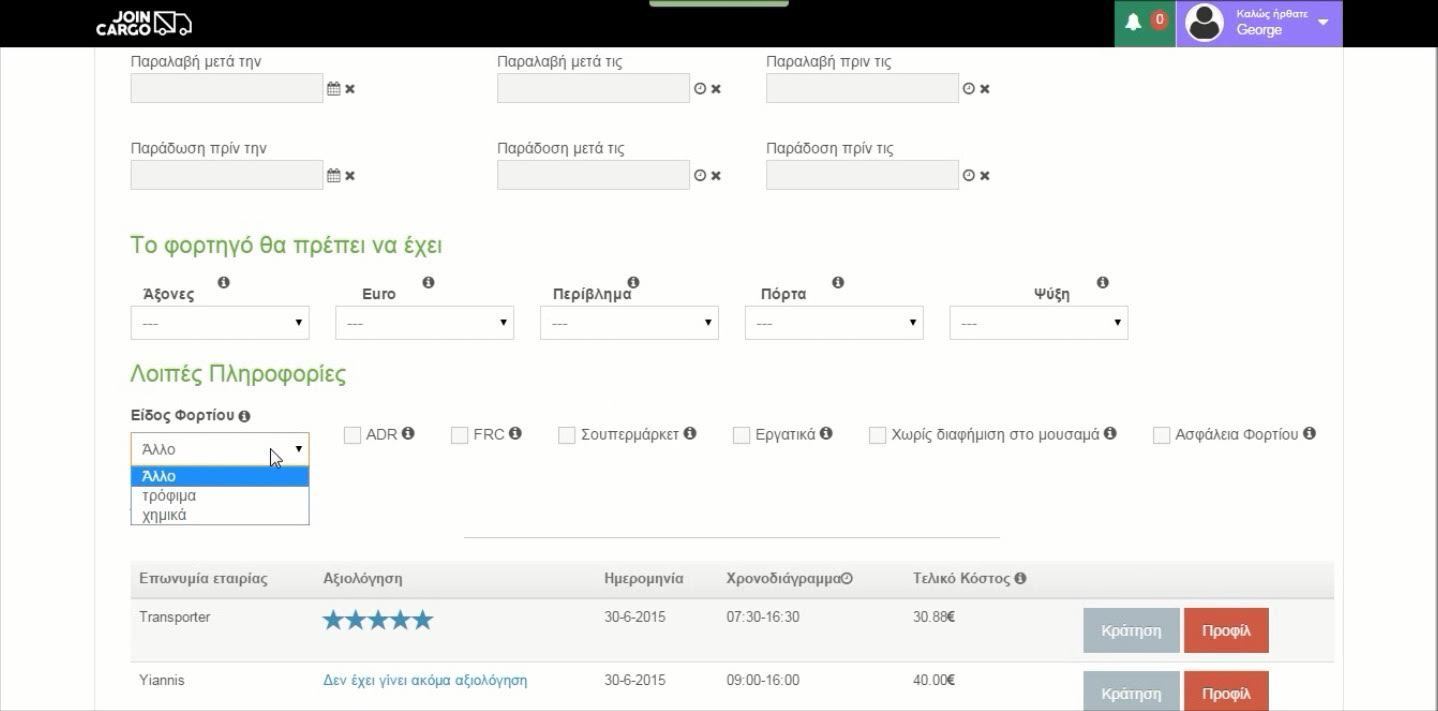
Task: Click info icon beside Ψύξη label
Action: point(1102,283)
